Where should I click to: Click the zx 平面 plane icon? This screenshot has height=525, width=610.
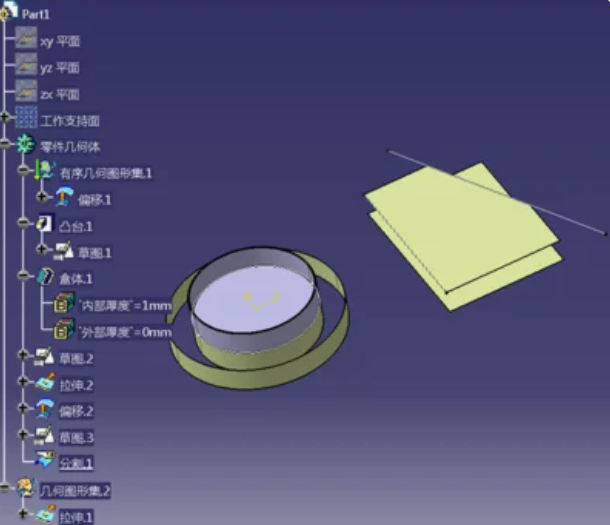pyautogui.click(x=27, y=92)
